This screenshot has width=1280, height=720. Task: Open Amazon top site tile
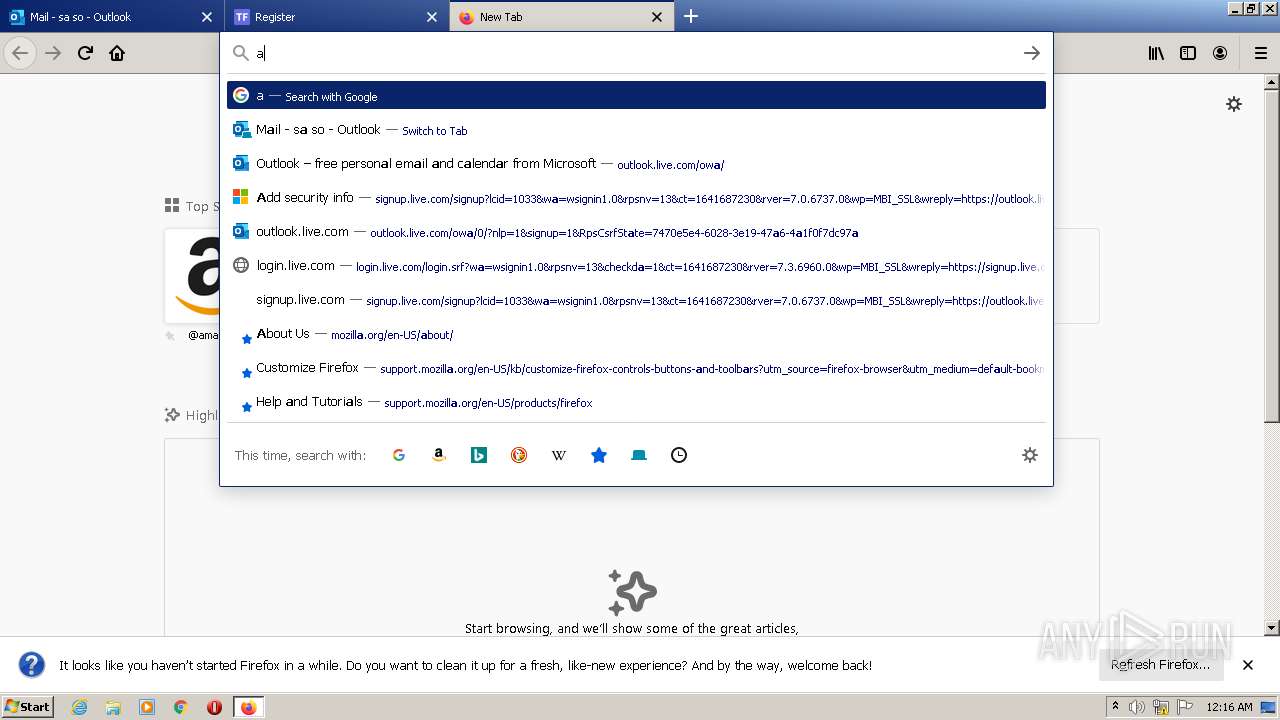192,276
